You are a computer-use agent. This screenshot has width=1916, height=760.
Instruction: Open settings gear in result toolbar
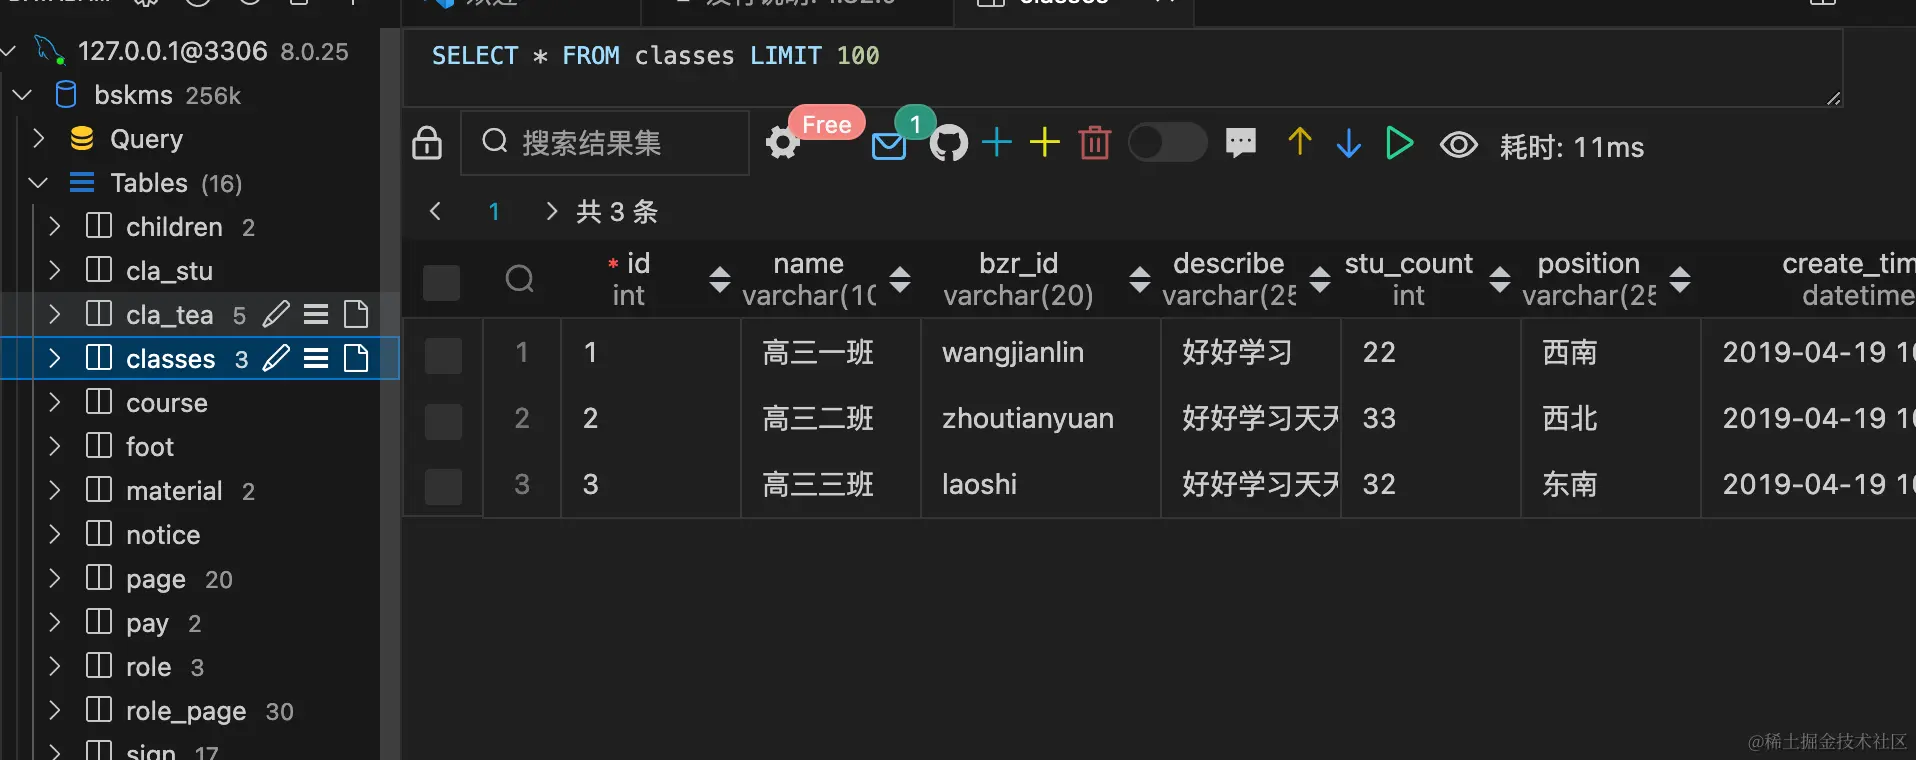pos(783,143)
